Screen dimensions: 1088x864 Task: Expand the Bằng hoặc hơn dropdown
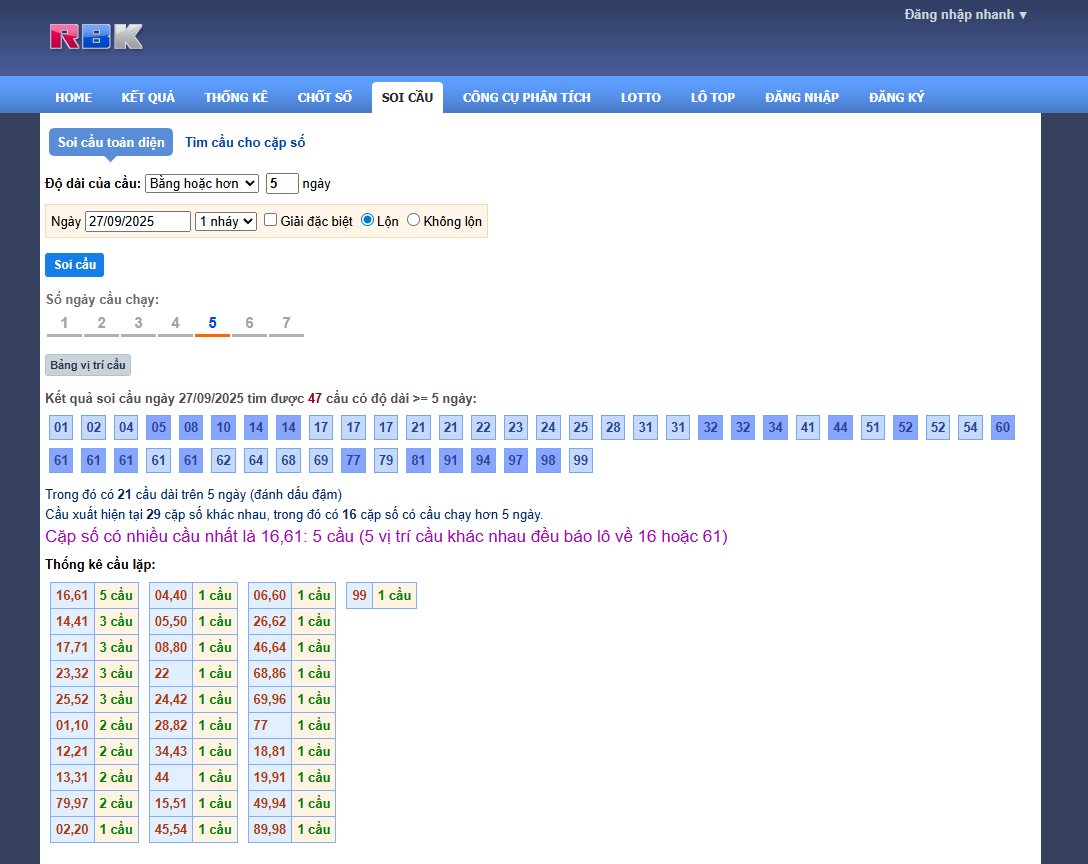click(x=202, y=183)
